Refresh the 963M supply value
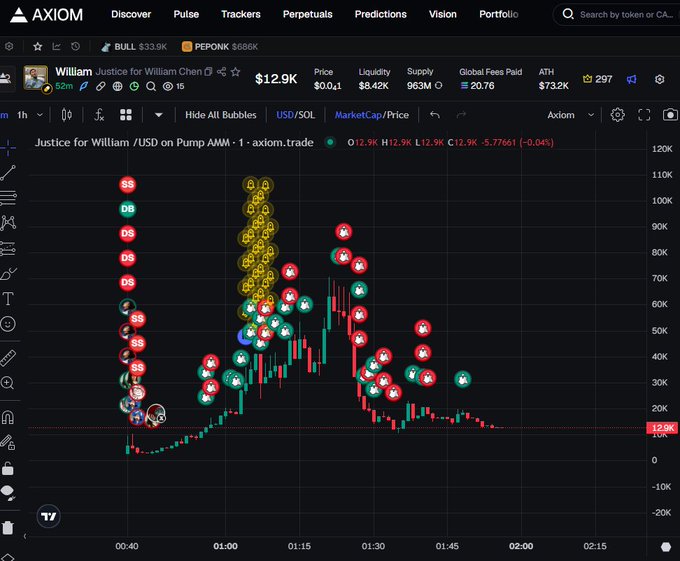The width and height of the screenshot is (680, 561). tap(438, 85)
